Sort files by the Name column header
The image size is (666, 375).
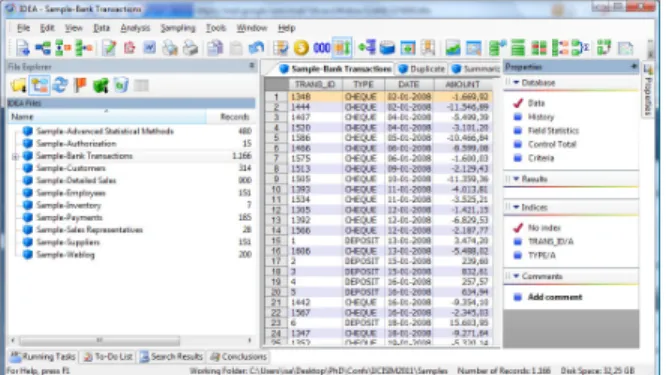107,117
